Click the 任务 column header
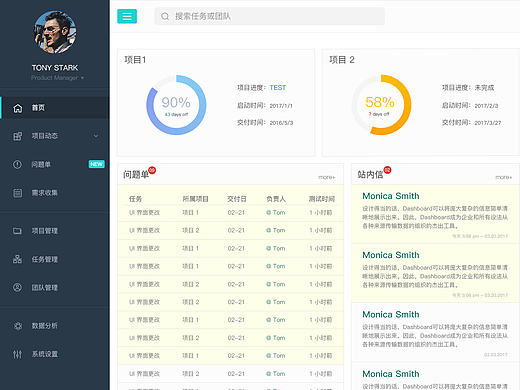Image resolution: width=520 pixels, height=390 pixels. (135, 199)
